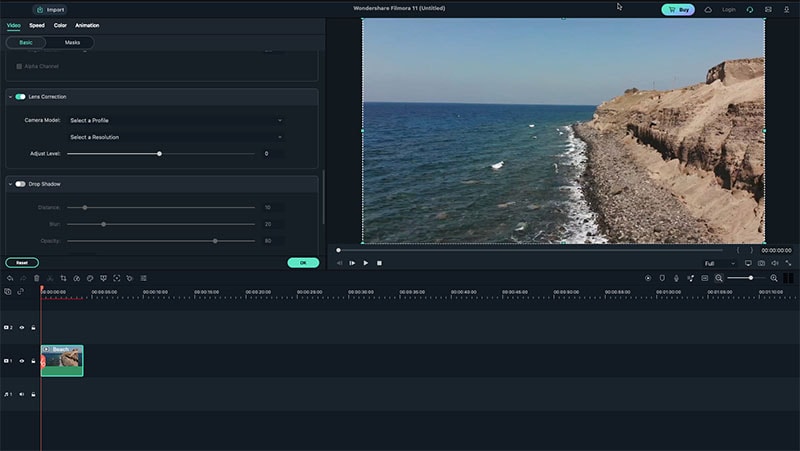Open the Full preview quality dropdown

719,263
